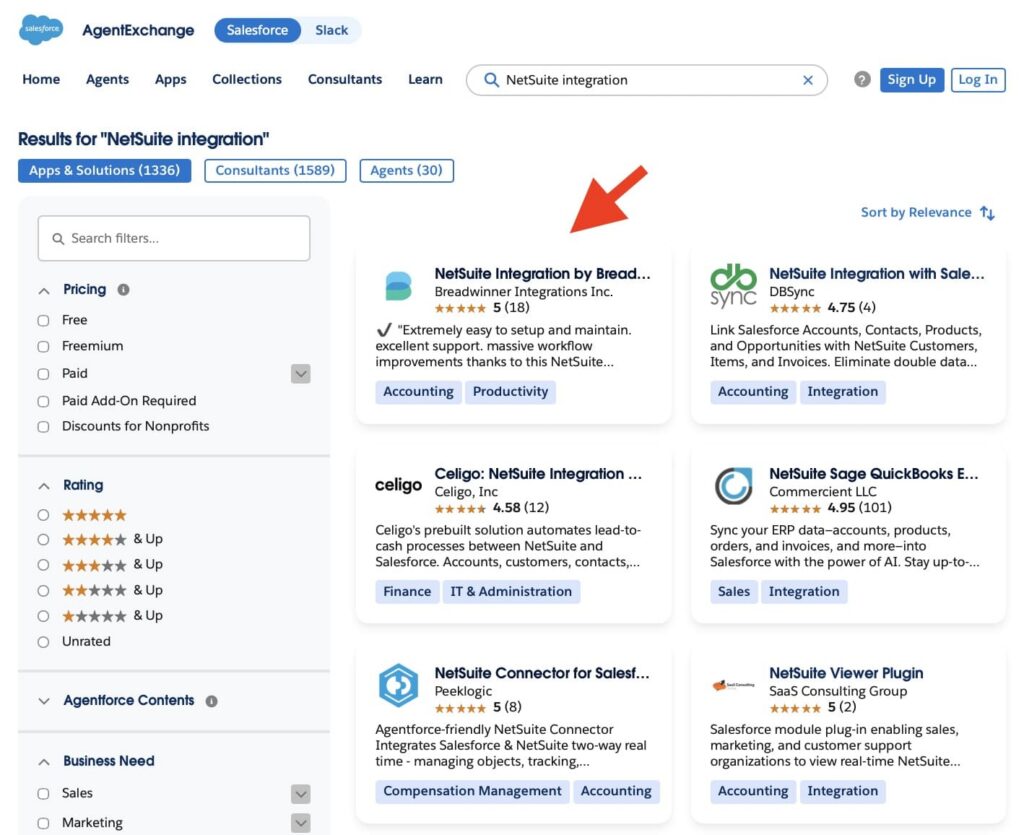Select the three stars & Up rating

43,565
